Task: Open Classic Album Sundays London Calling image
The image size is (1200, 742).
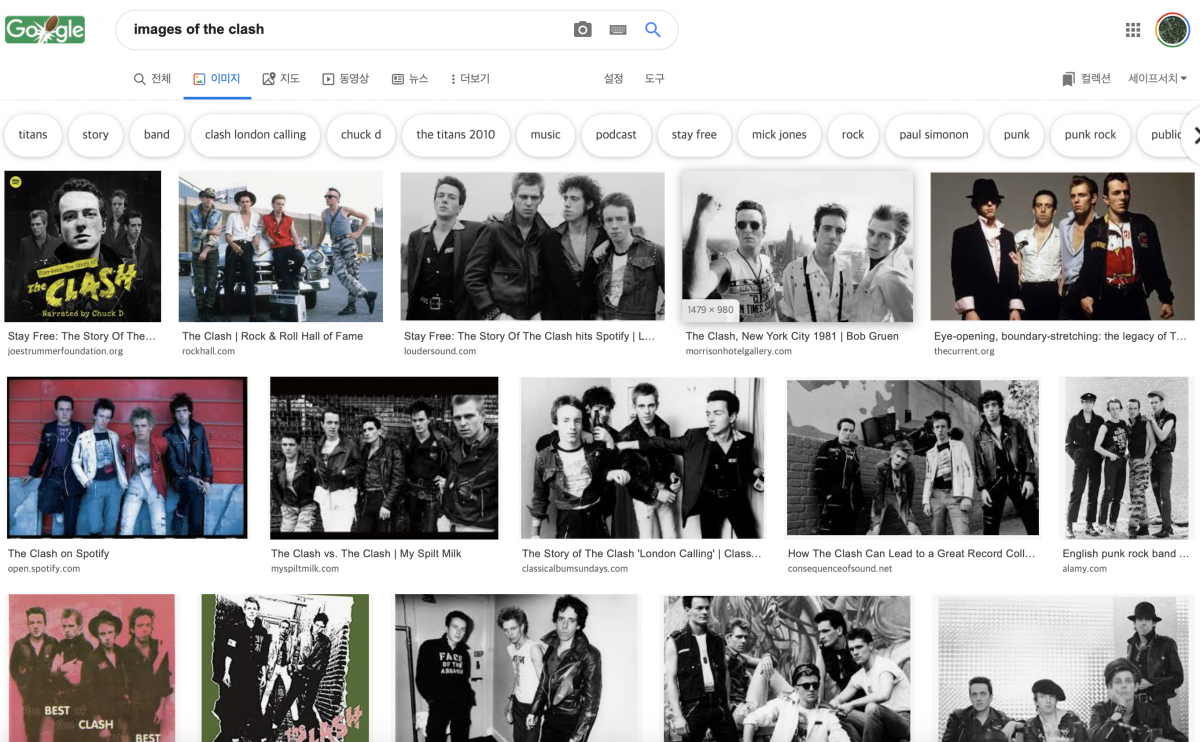Action: click(644, 458)
